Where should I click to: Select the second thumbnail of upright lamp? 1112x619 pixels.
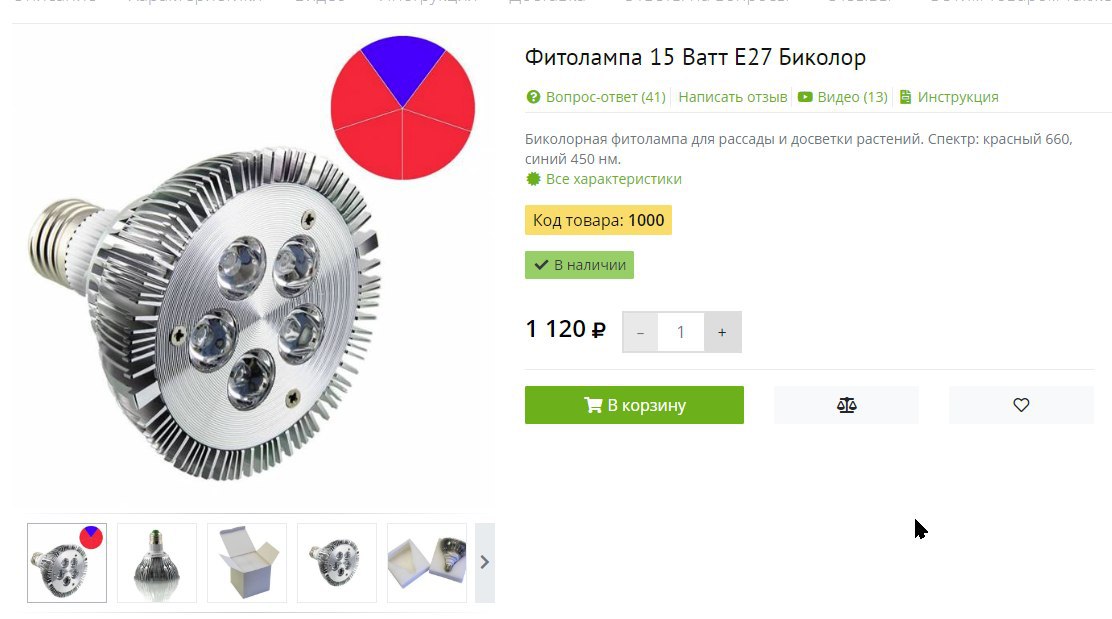pyautogui.click(x=157, y=563)
